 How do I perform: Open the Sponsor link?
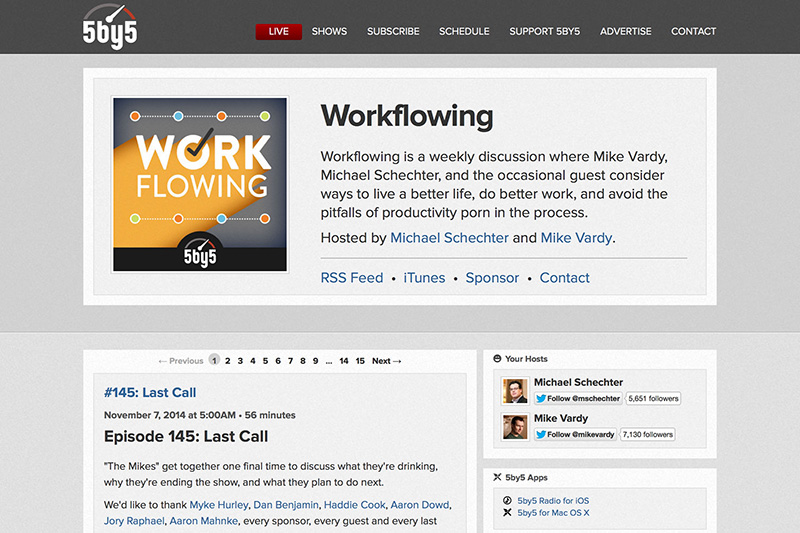coord(492,277)
